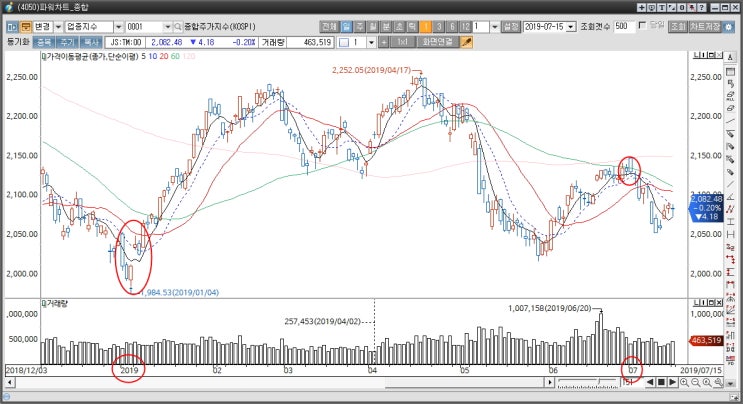Viewport: 743px width, 404px height.
Task: Open the 업종지수 dropdown list
Action: click(118, 27)
